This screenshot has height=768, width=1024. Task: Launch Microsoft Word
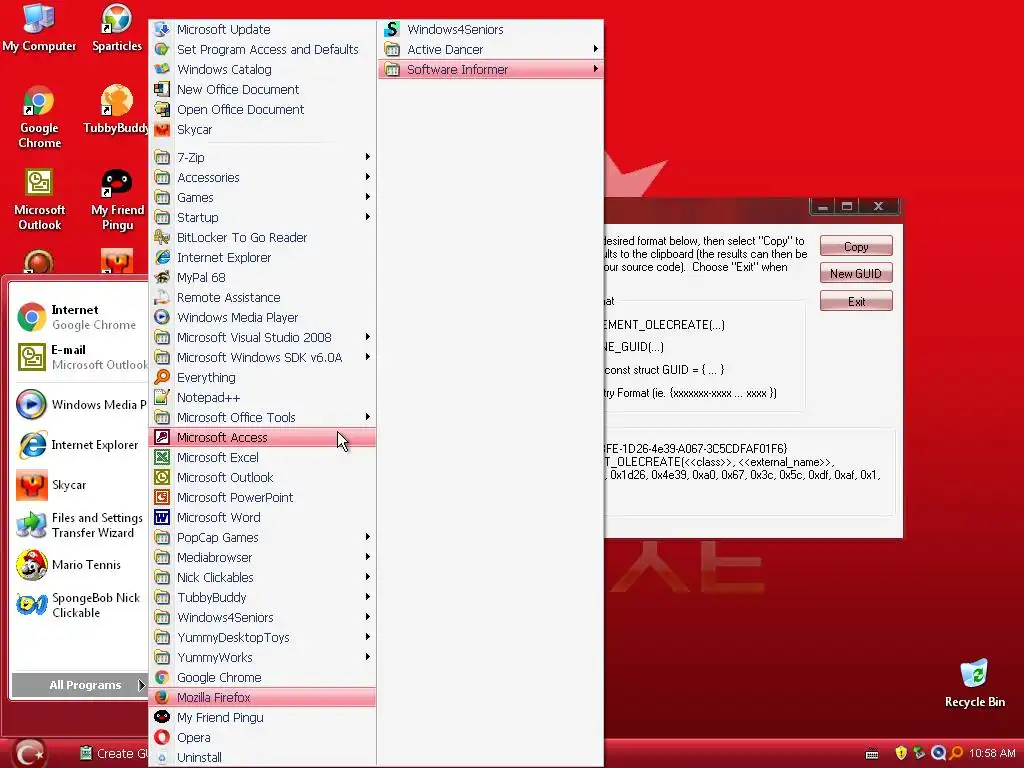[263, 517]
